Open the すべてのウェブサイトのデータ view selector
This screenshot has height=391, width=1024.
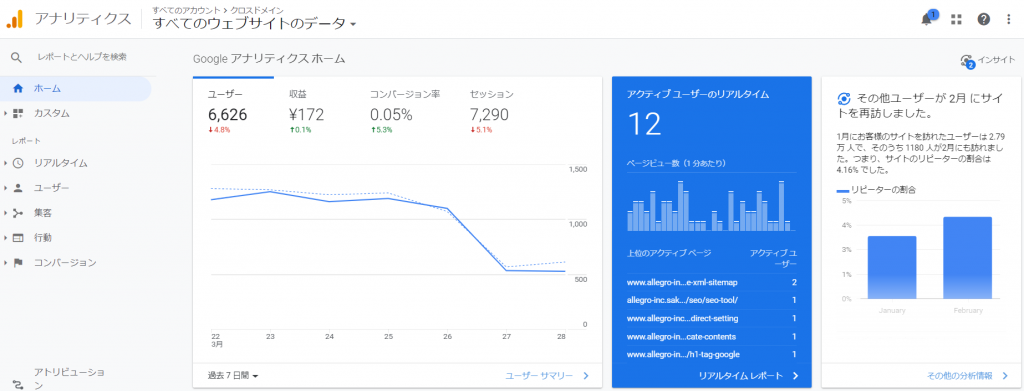(255, 23)
